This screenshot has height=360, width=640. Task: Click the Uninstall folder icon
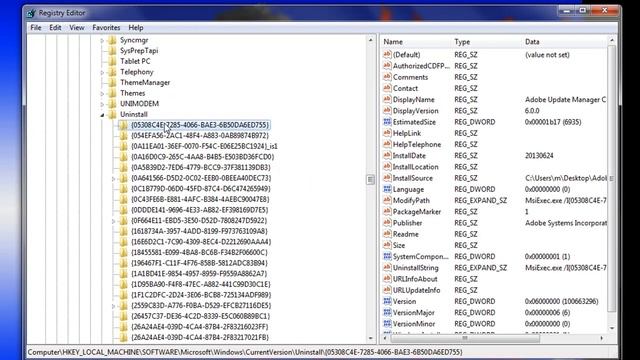(112, 114)
